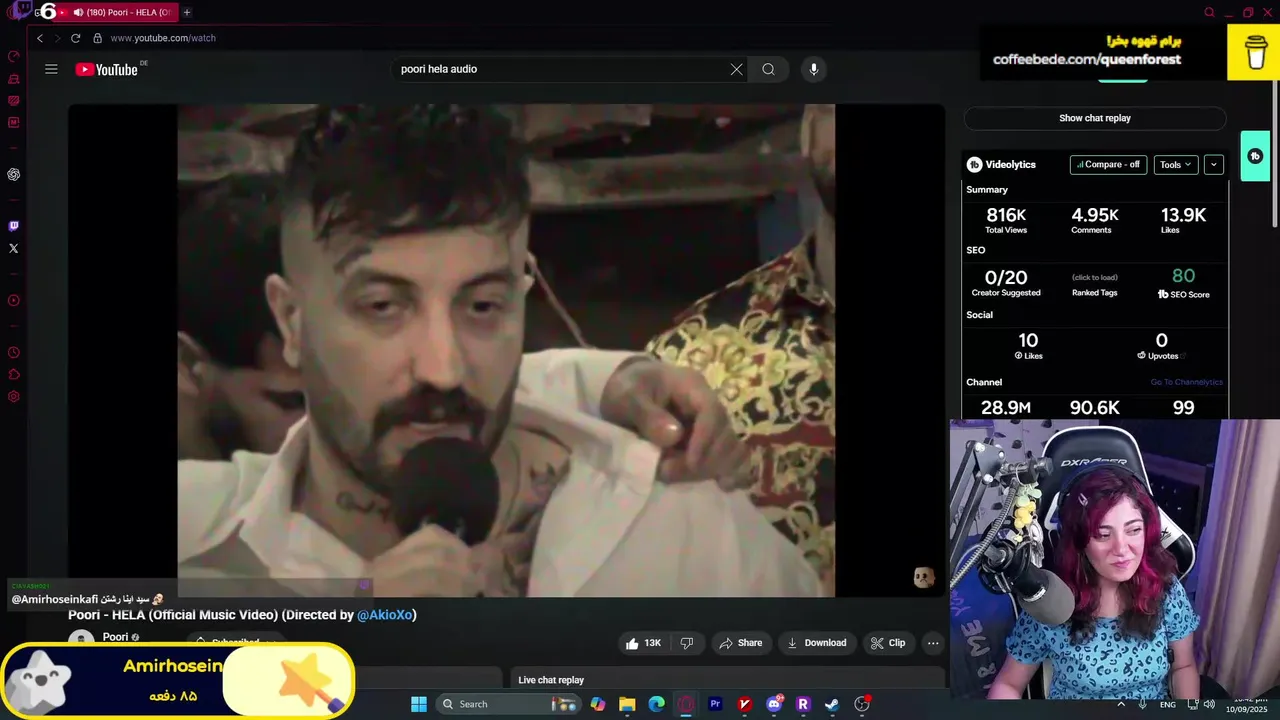
Task: Open more actions via the three-dot button
Action: click(933, 643)
